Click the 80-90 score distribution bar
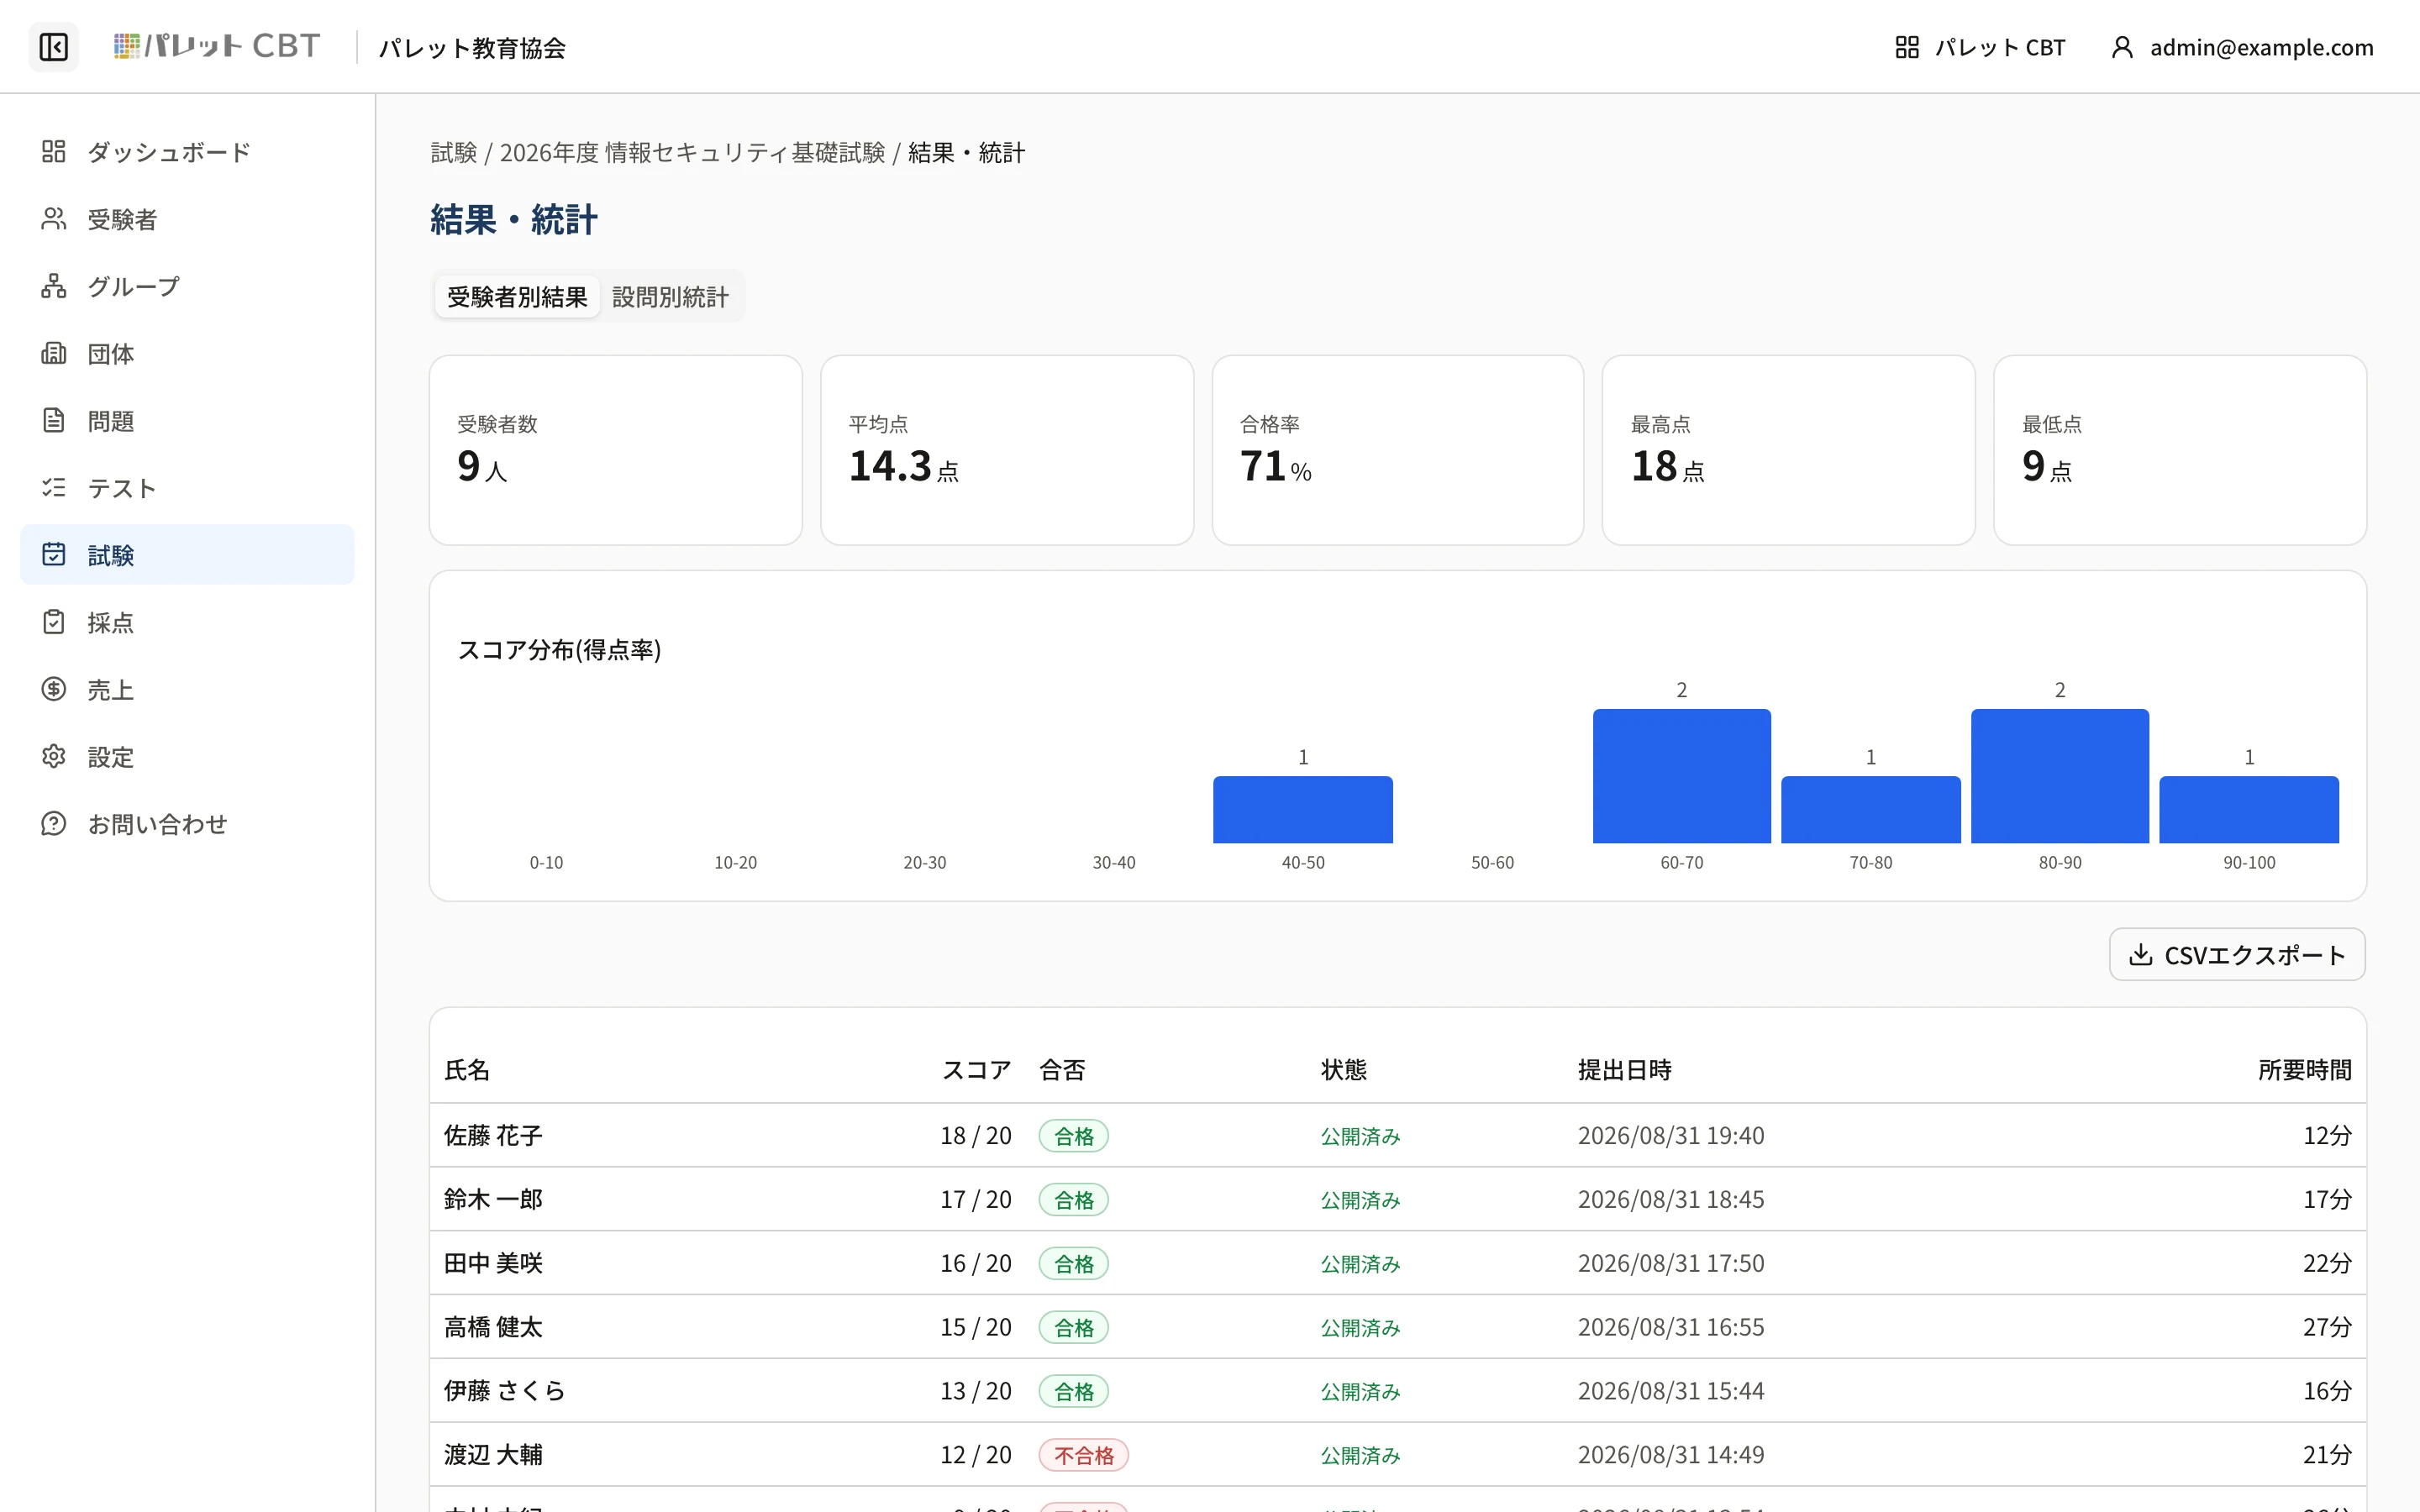The width and height of the screenshot is (2420, 1512). (2059, 776)
